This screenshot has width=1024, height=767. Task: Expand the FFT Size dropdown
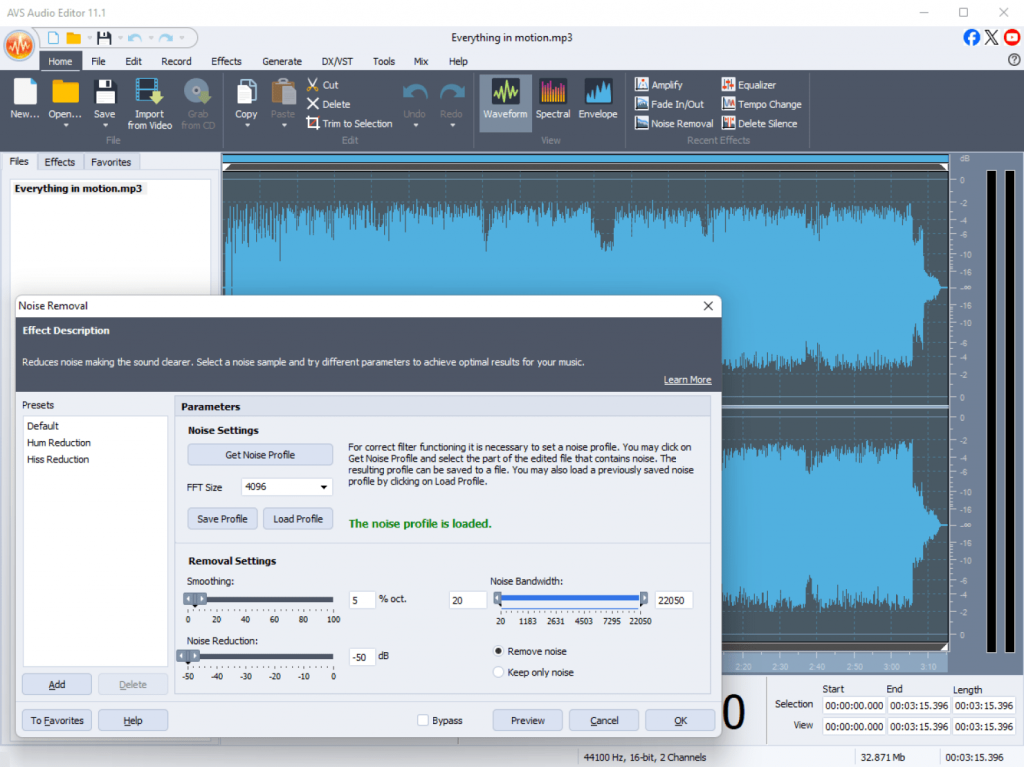[x=324, y=487]
